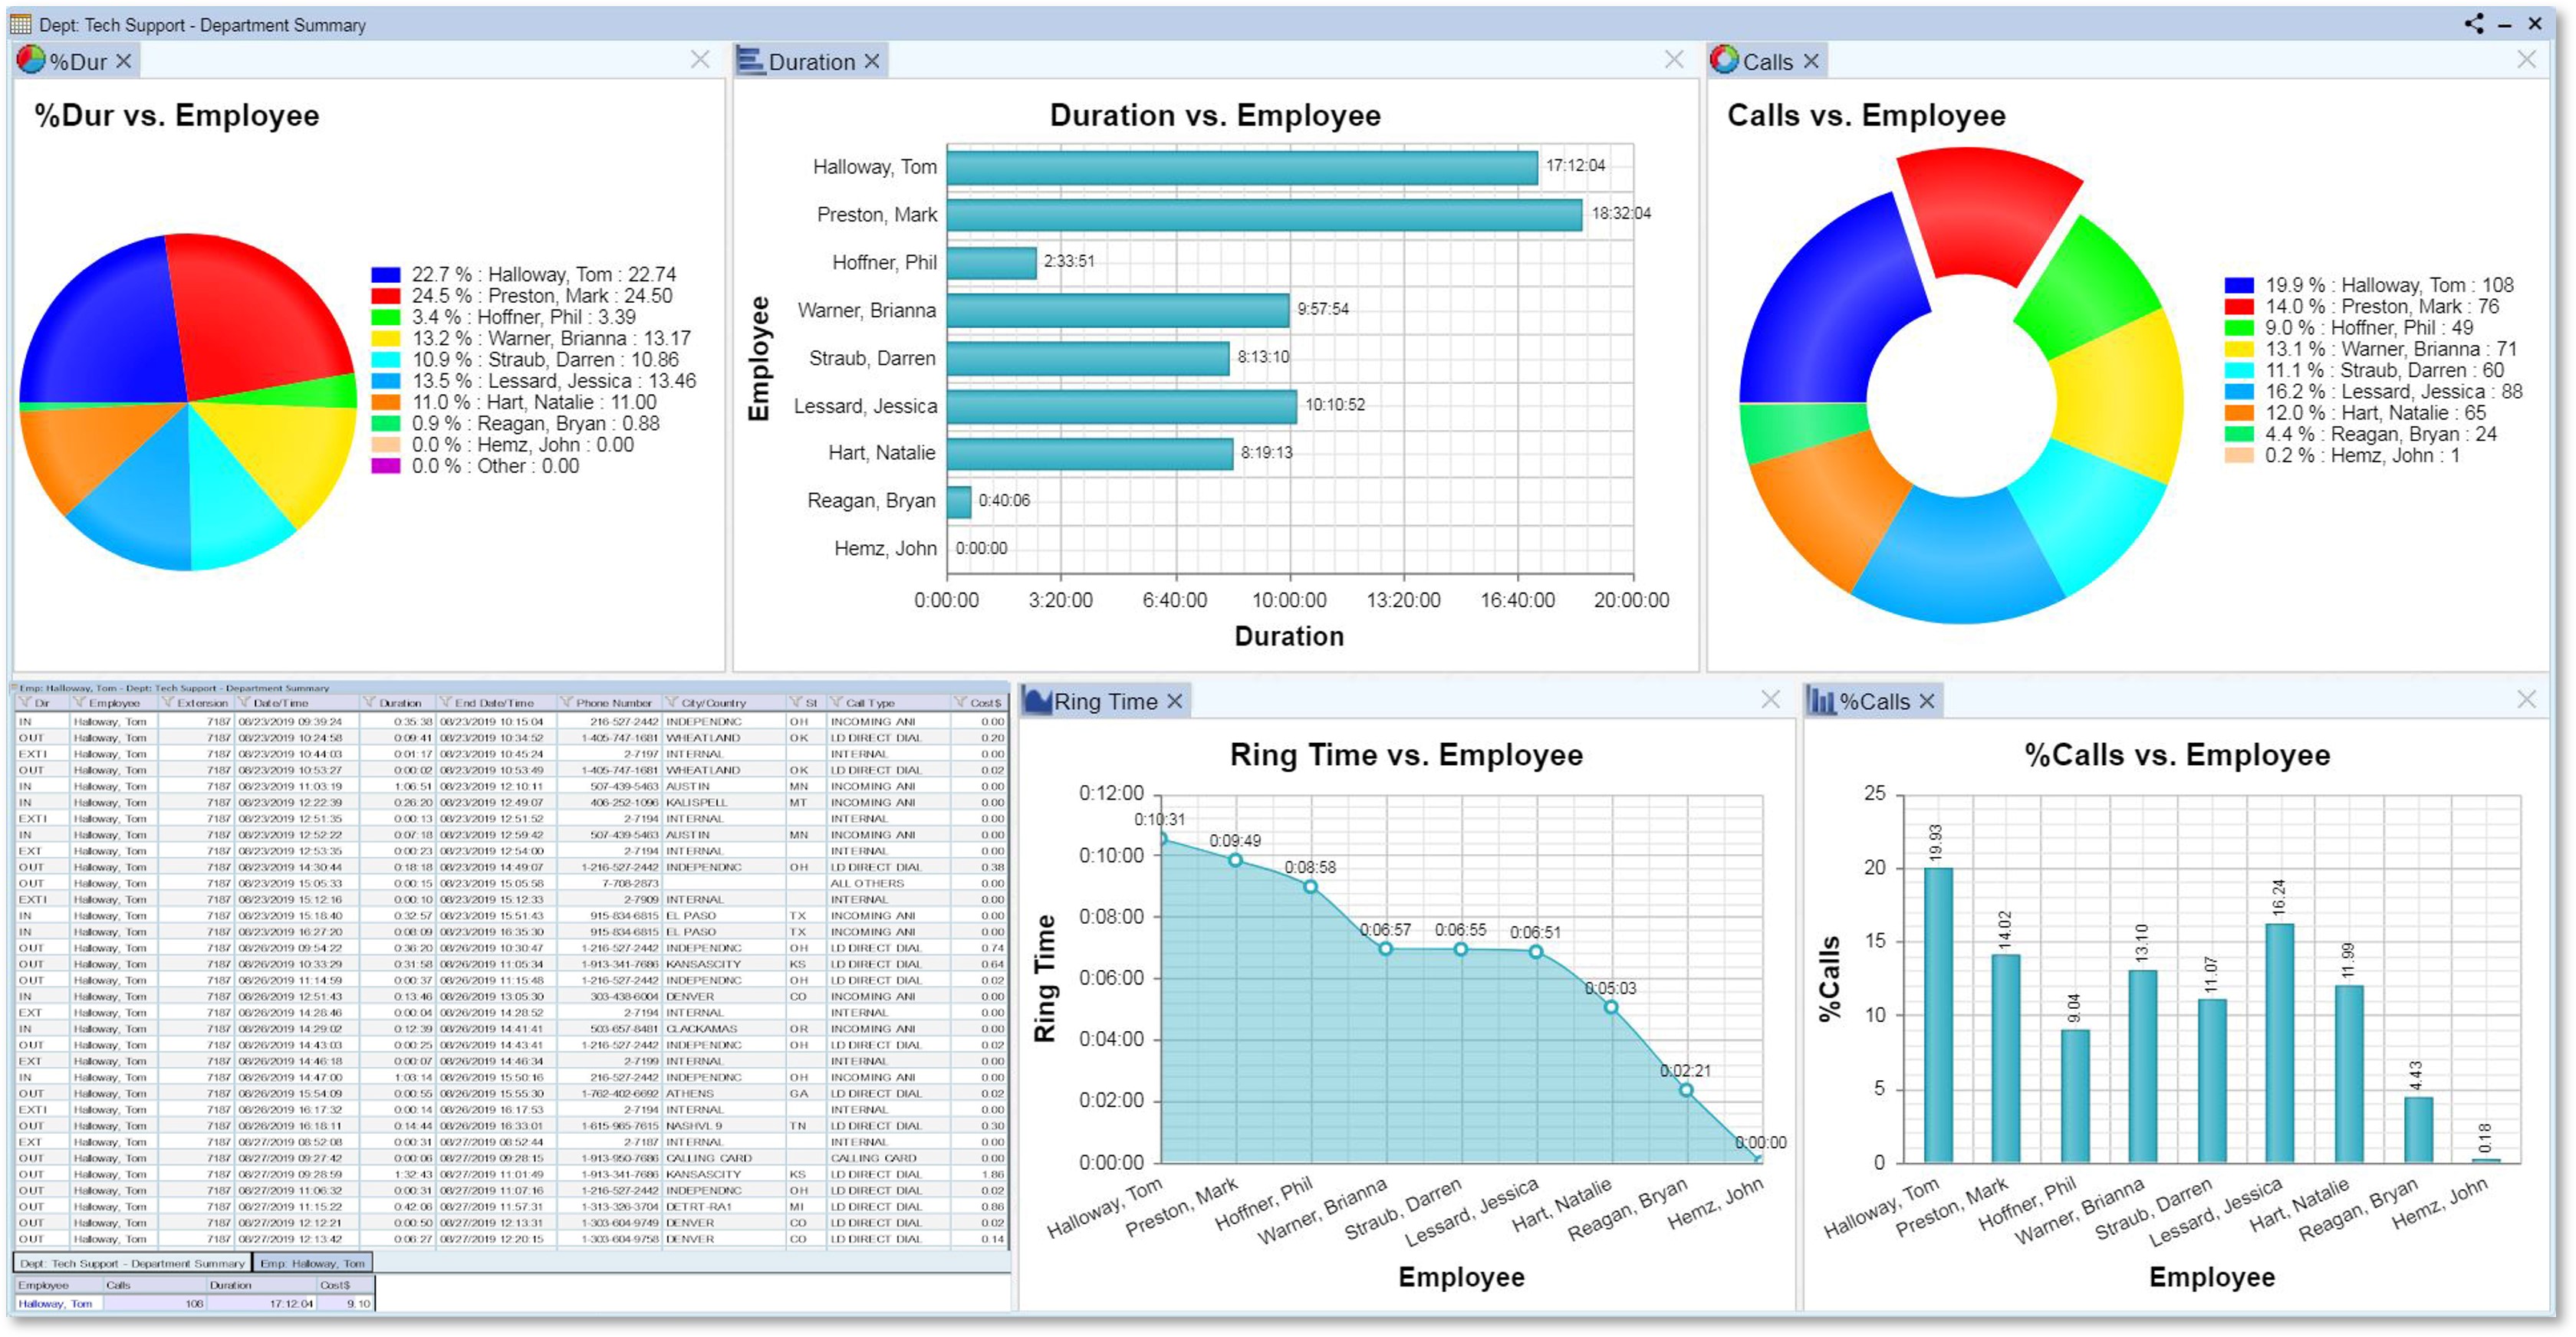Open the filter funnel on the Call Type column
The width and height of the screenshot is (2576, 1337).
click(x=836, y=703)
